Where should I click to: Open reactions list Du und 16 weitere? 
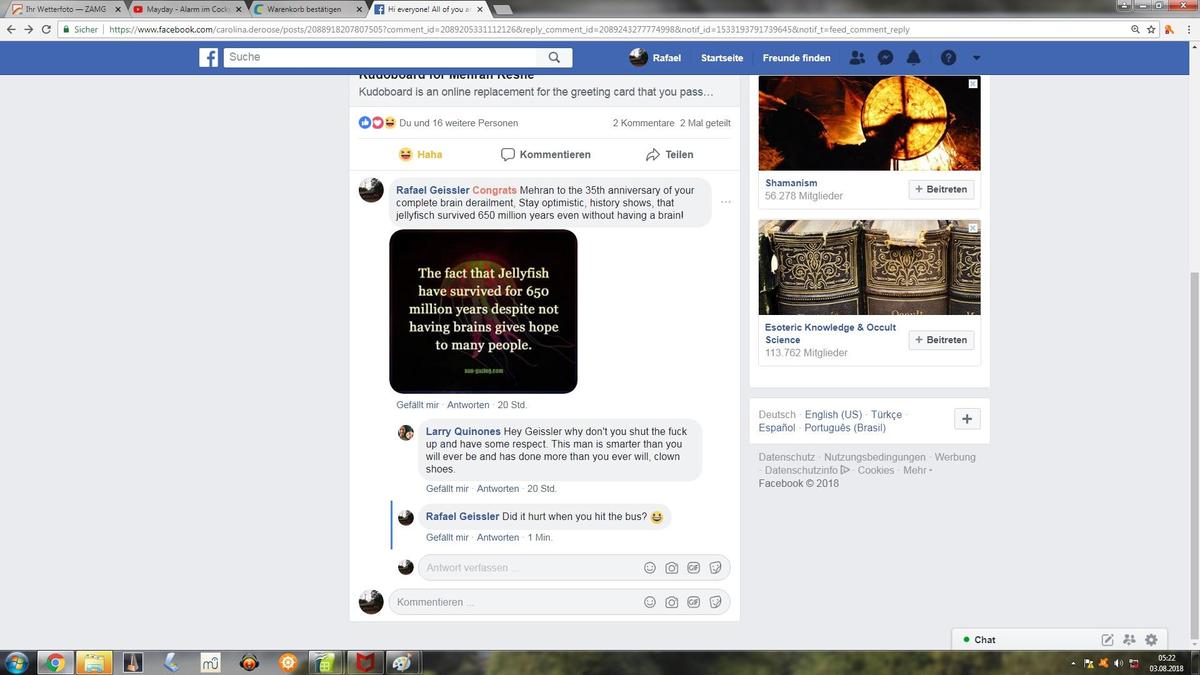(458, 123)
